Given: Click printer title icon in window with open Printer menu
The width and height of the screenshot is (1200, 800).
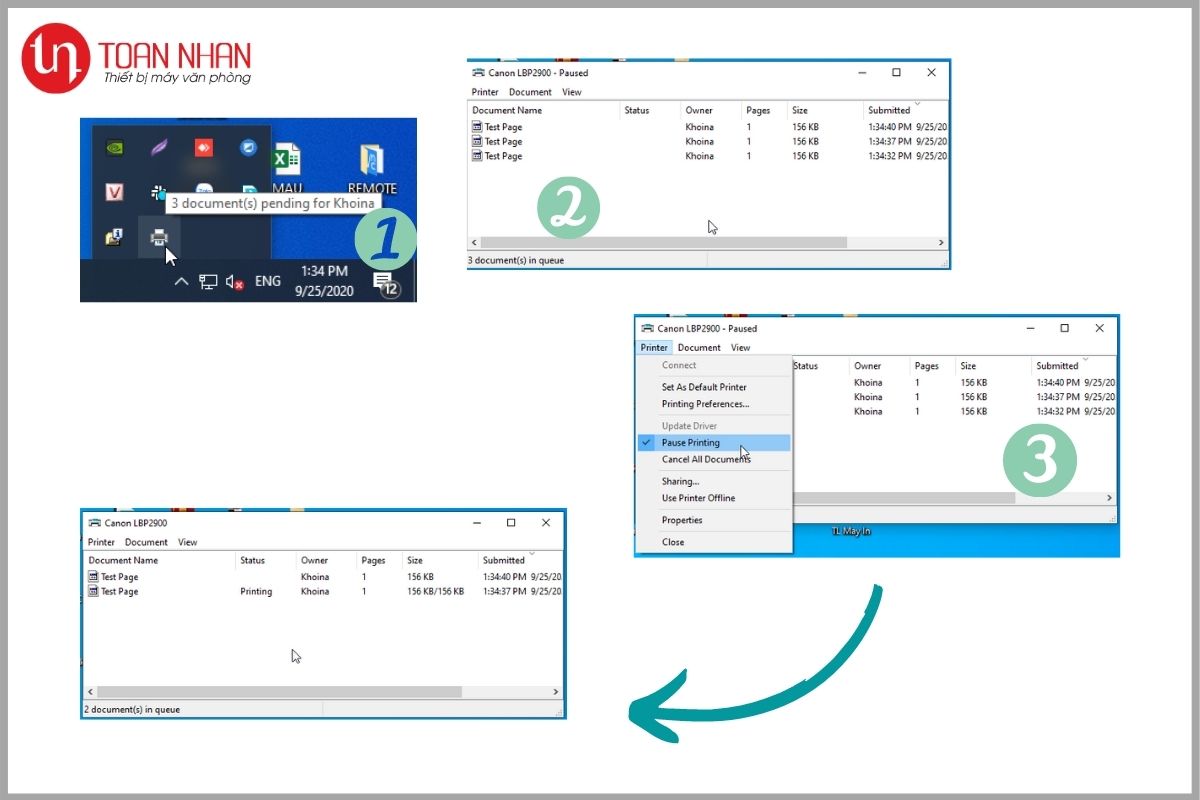Looking at the screenshot, I should pyautogui.click(x=647, y=328).
